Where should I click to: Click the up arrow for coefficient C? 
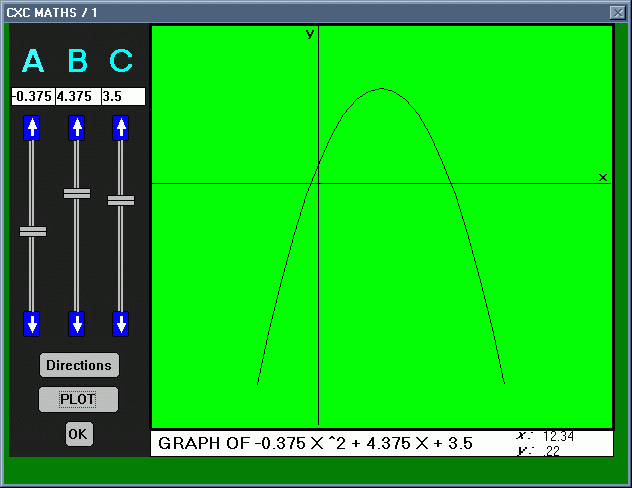(121, 128)
